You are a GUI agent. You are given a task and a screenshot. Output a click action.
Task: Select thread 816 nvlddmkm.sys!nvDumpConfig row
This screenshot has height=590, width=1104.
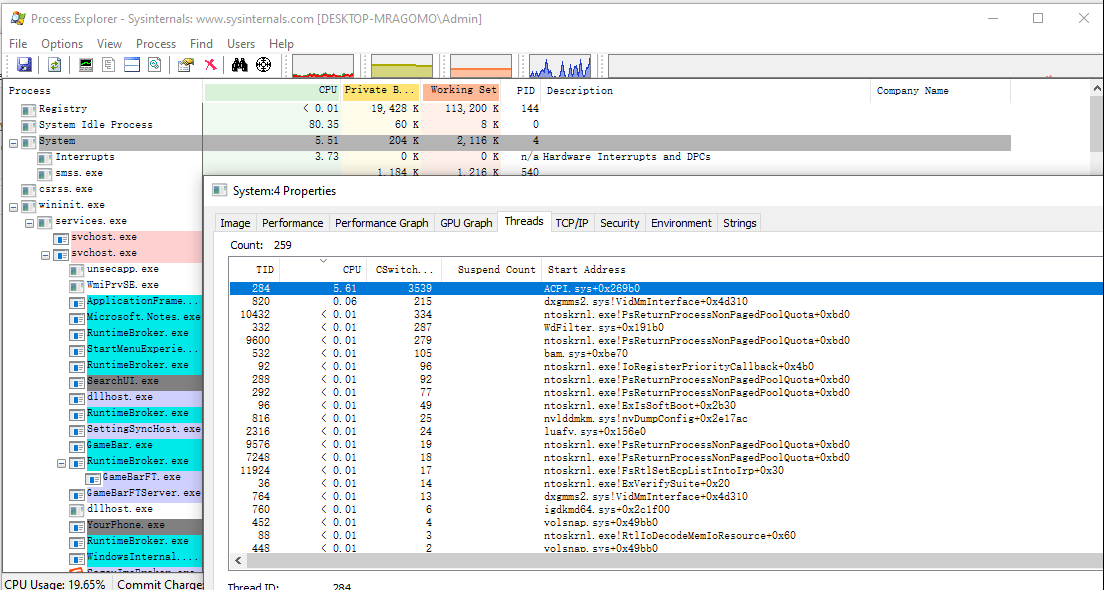[666, 418]
